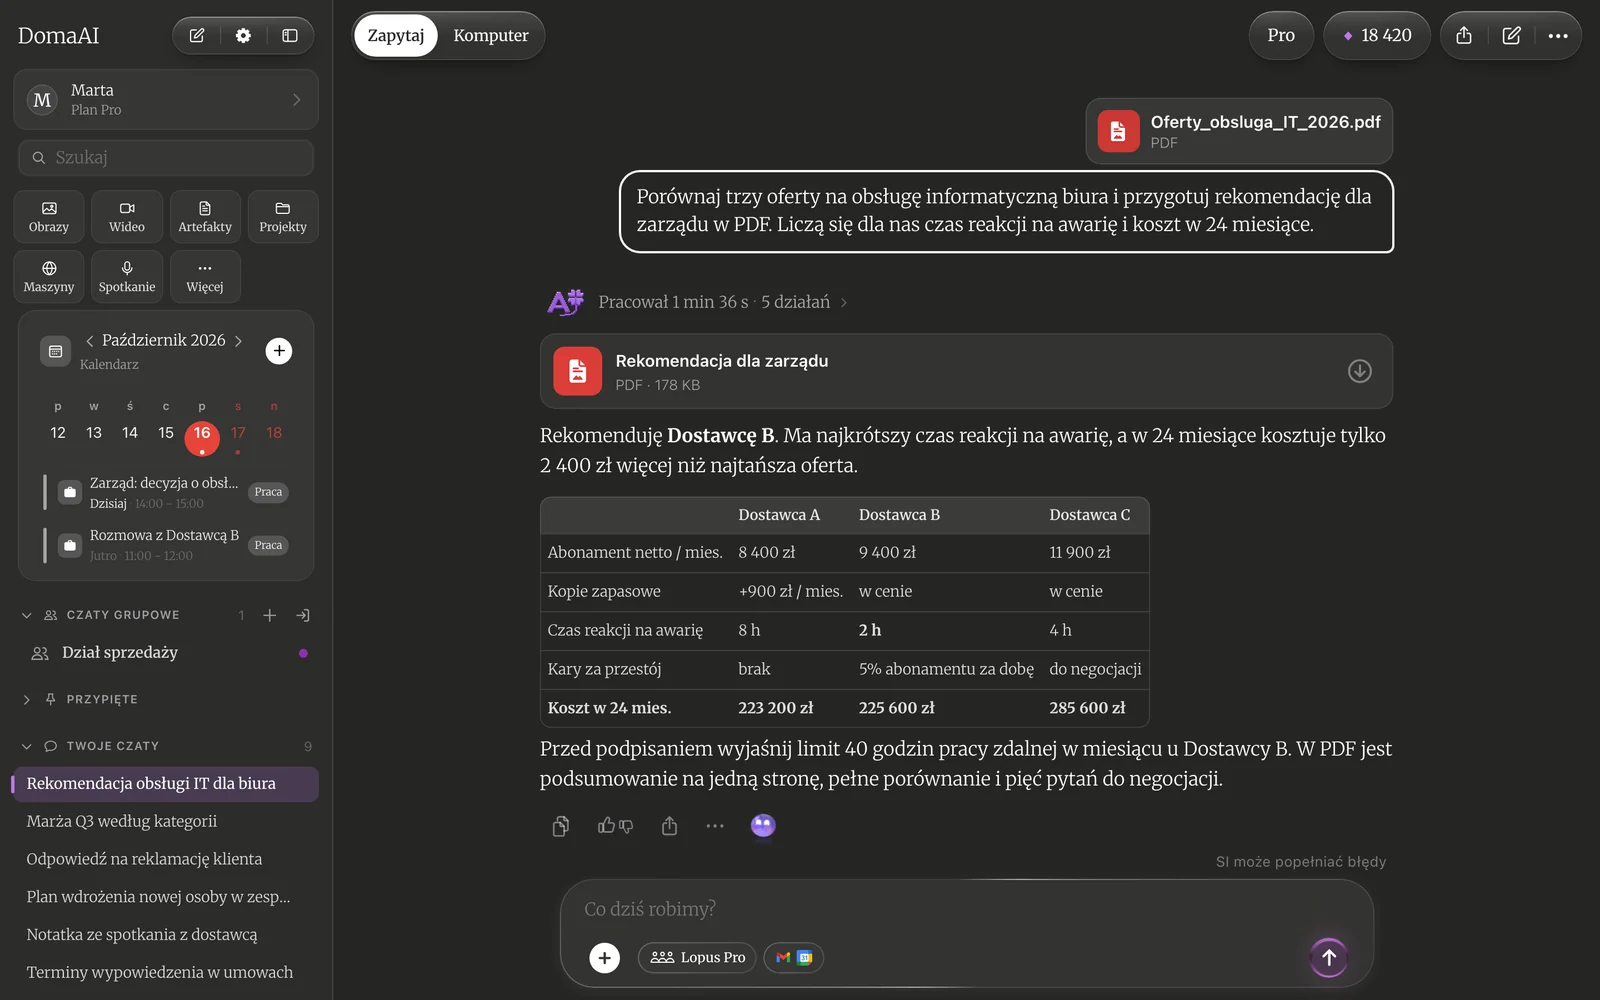1600x1000 pixels.
Task: Switch to Komputer mode
Action: [491, 36]
